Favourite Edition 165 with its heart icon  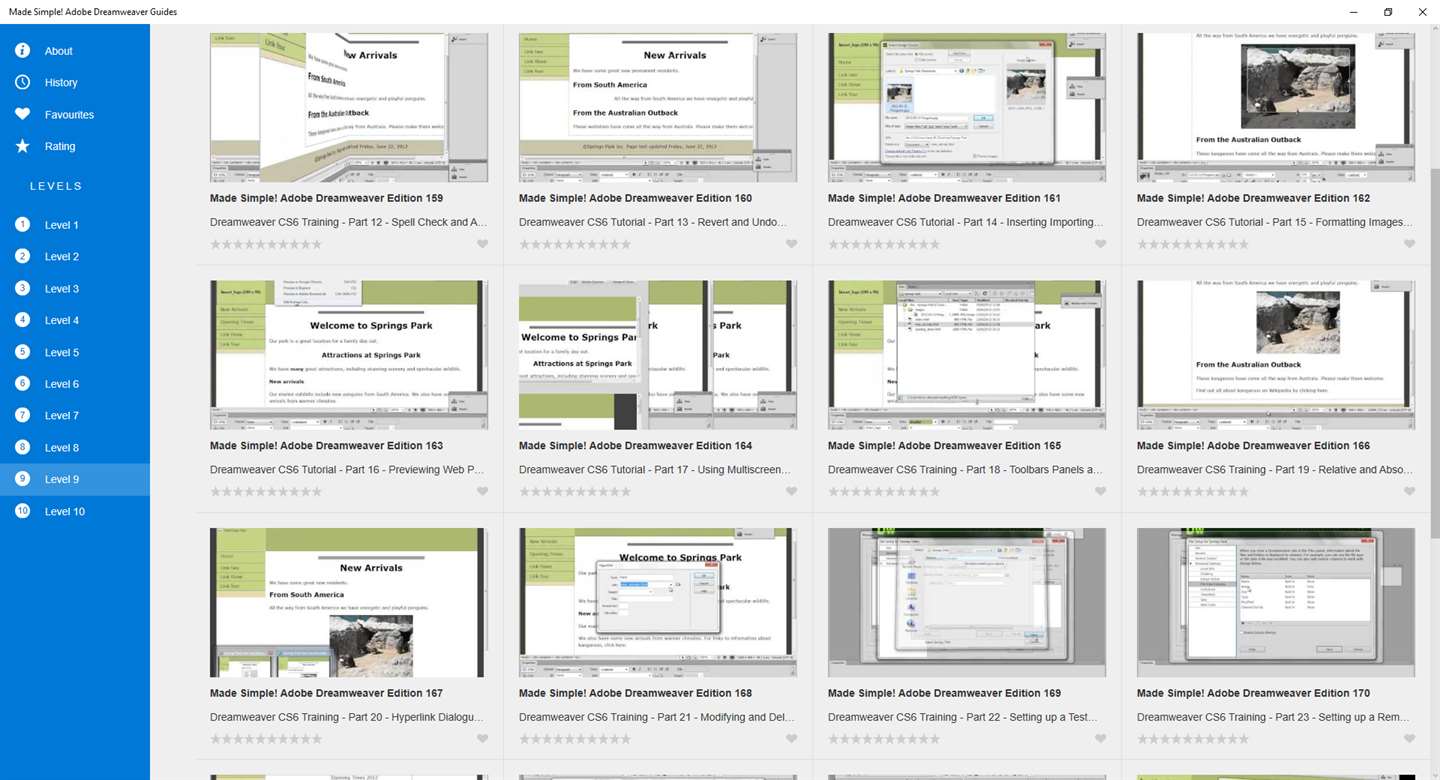(1100, 491)
